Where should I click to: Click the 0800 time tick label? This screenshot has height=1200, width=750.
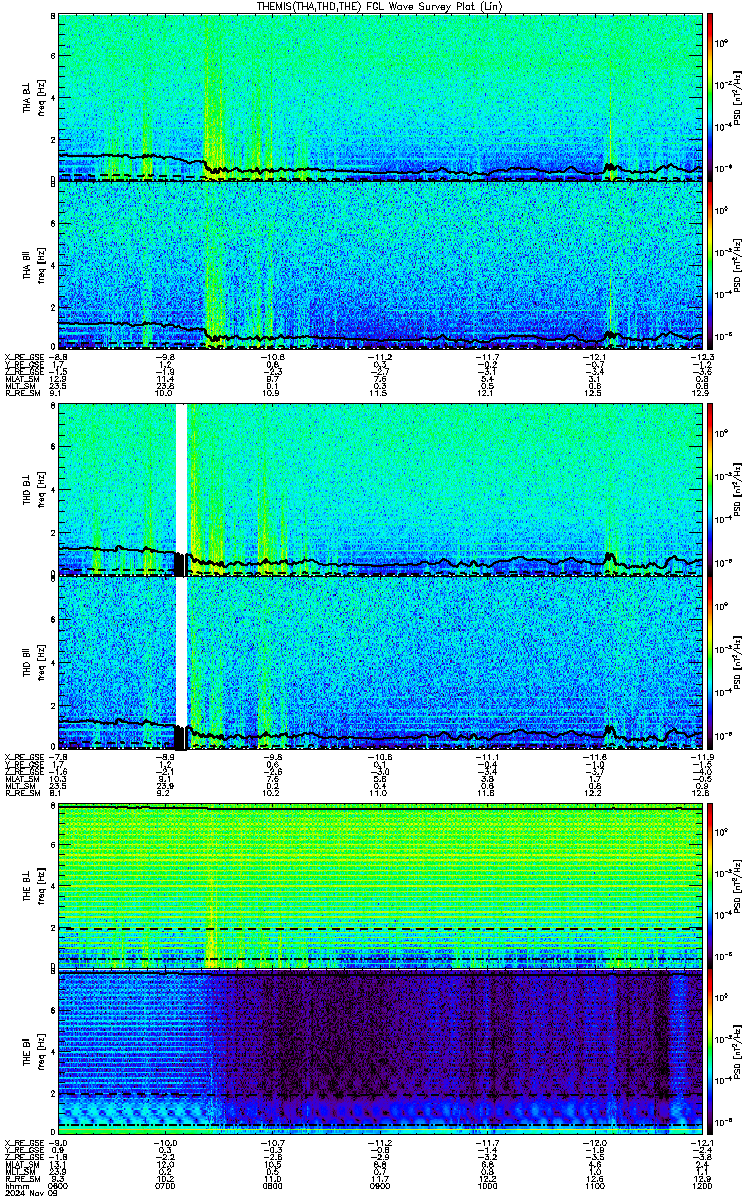pos(273,1185)
